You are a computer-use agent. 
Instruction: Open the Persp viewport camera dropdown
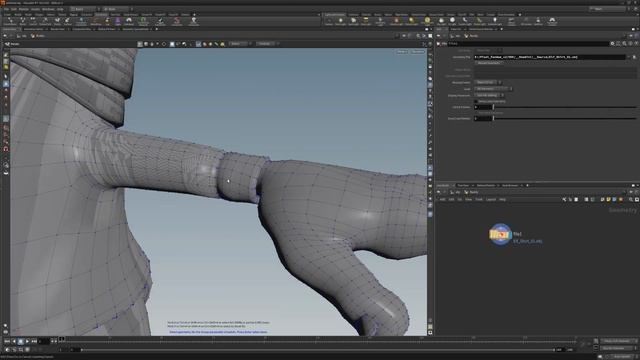(x=402, y=52)
